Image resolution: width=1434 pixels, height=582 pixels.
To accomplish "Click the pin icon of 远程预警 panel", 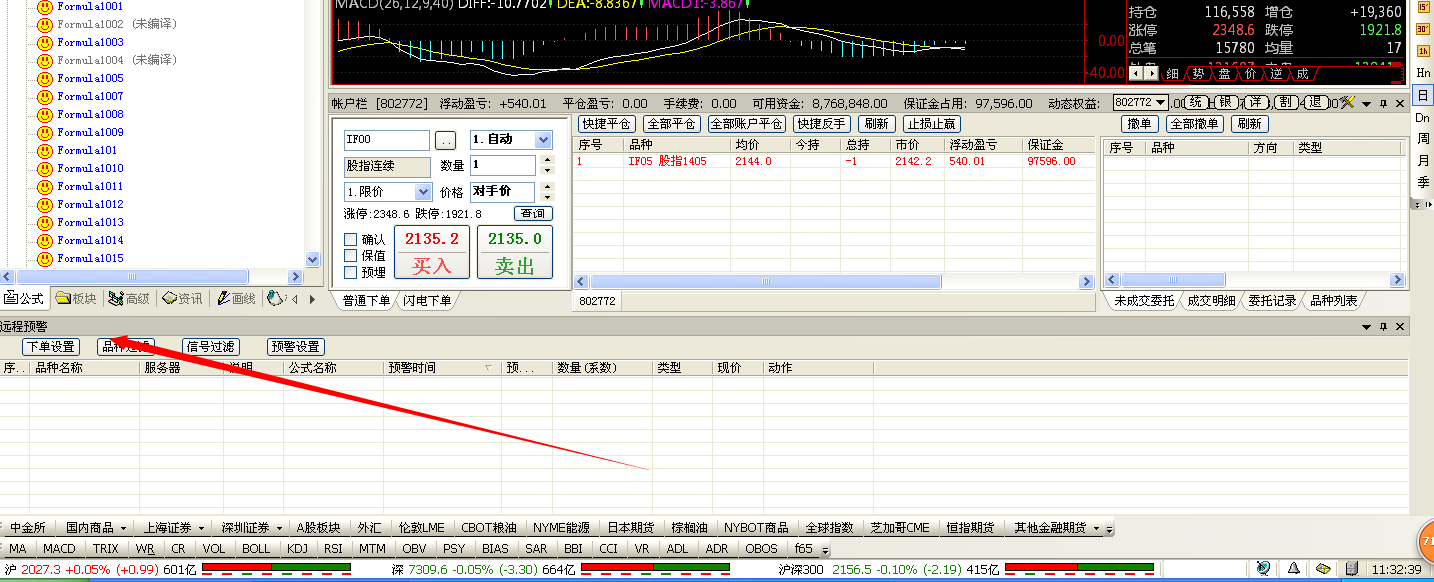I will pos(1384,327).
